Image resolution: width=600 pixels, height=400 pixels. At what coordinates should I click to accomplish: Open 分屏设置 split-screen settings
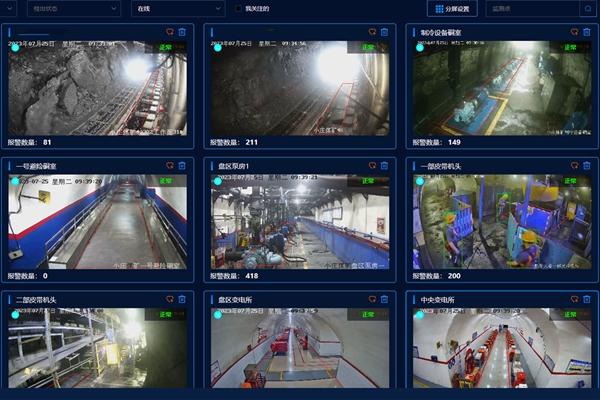(452, 8)
